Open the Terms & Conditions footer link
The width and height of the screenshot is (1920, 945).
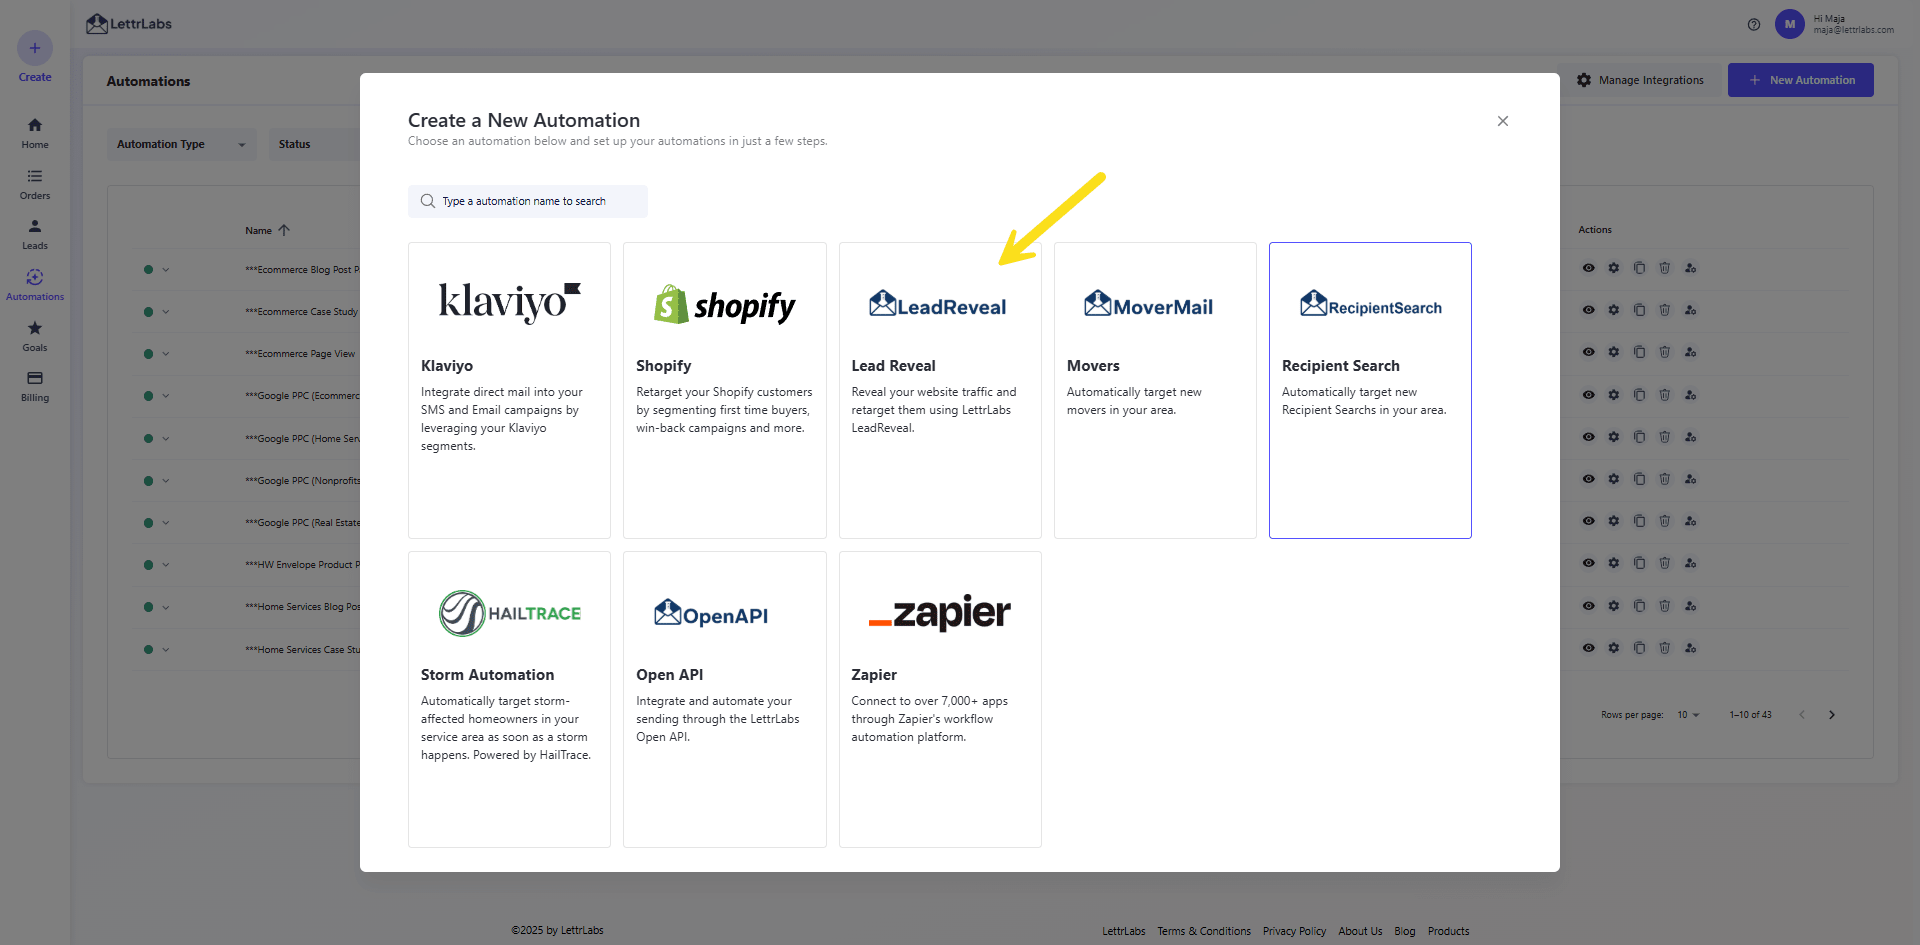pyautogui.click(x=1204, y=931)
